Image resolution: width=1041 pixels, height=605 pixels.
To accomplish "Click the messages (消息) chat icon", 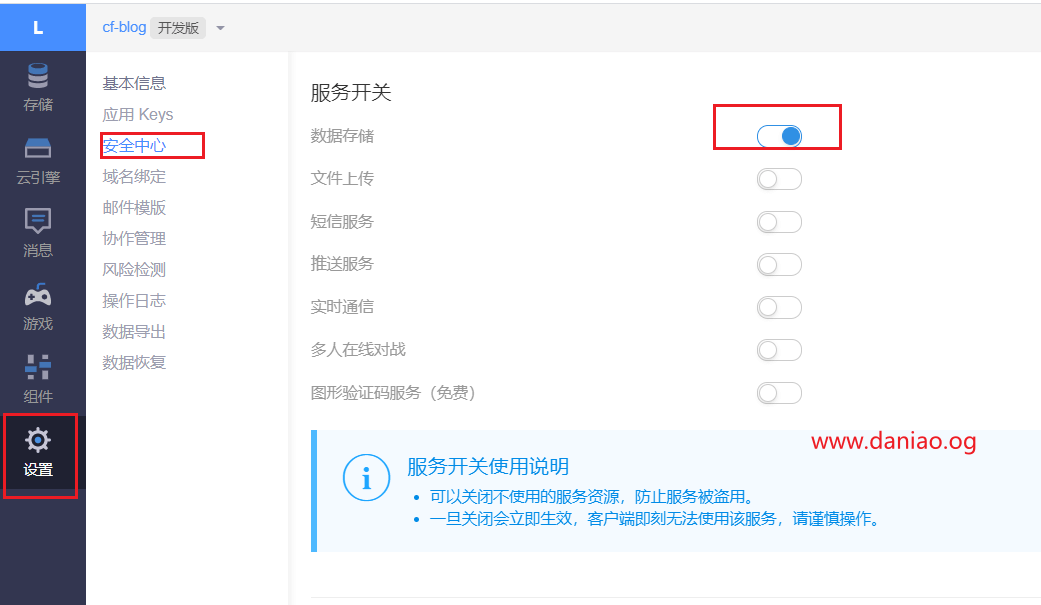I will 38,221.
